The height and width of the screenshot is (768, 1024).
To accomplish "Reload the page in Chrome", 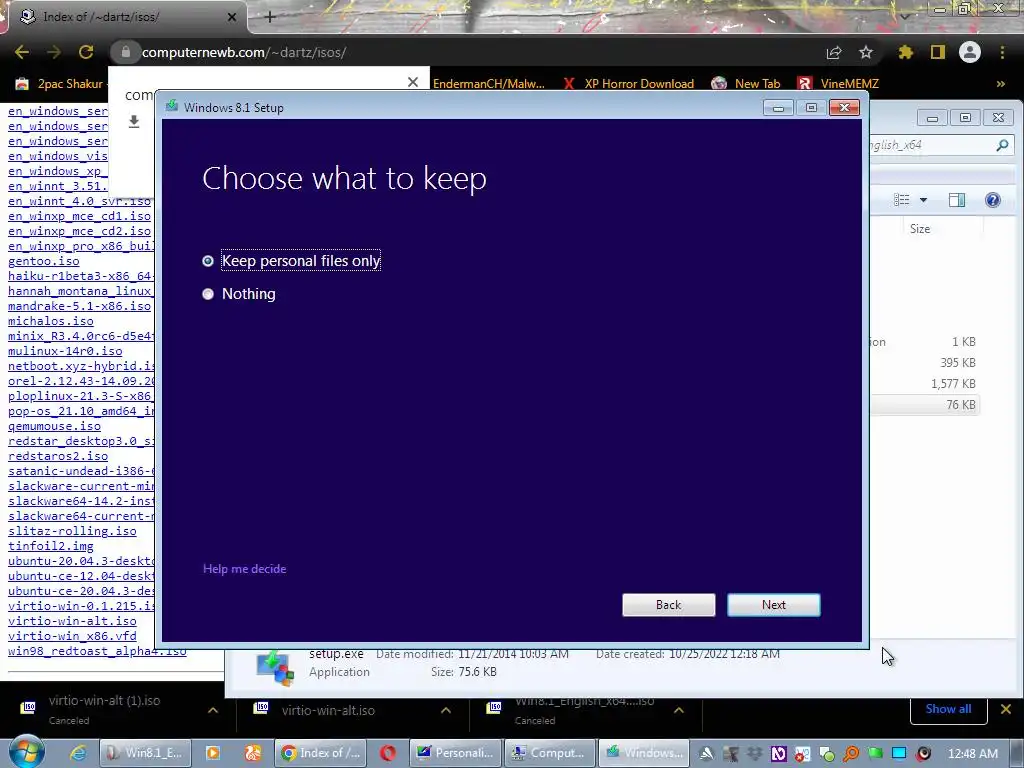I will click(x=86, y=52).
